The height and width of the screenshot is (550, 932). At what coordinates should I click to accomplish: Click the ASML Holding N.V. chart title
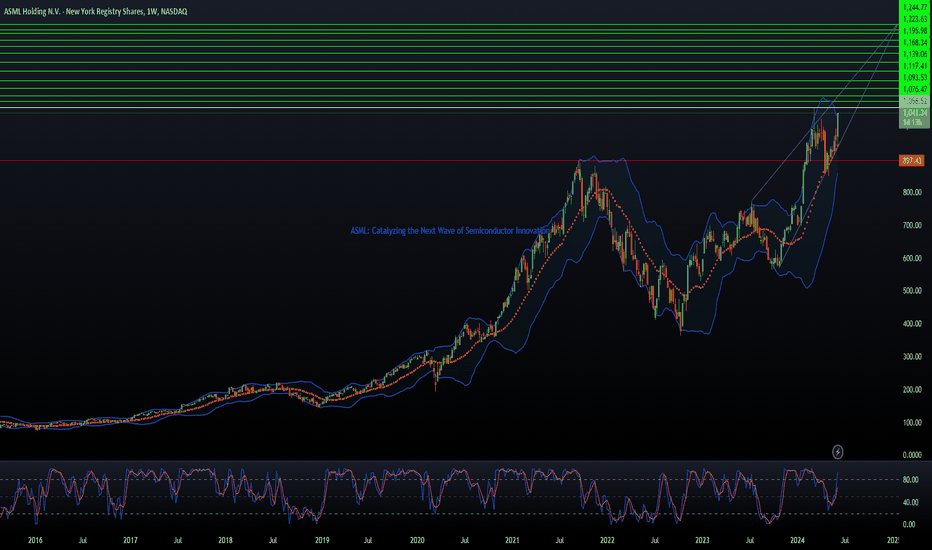[95, 11]
